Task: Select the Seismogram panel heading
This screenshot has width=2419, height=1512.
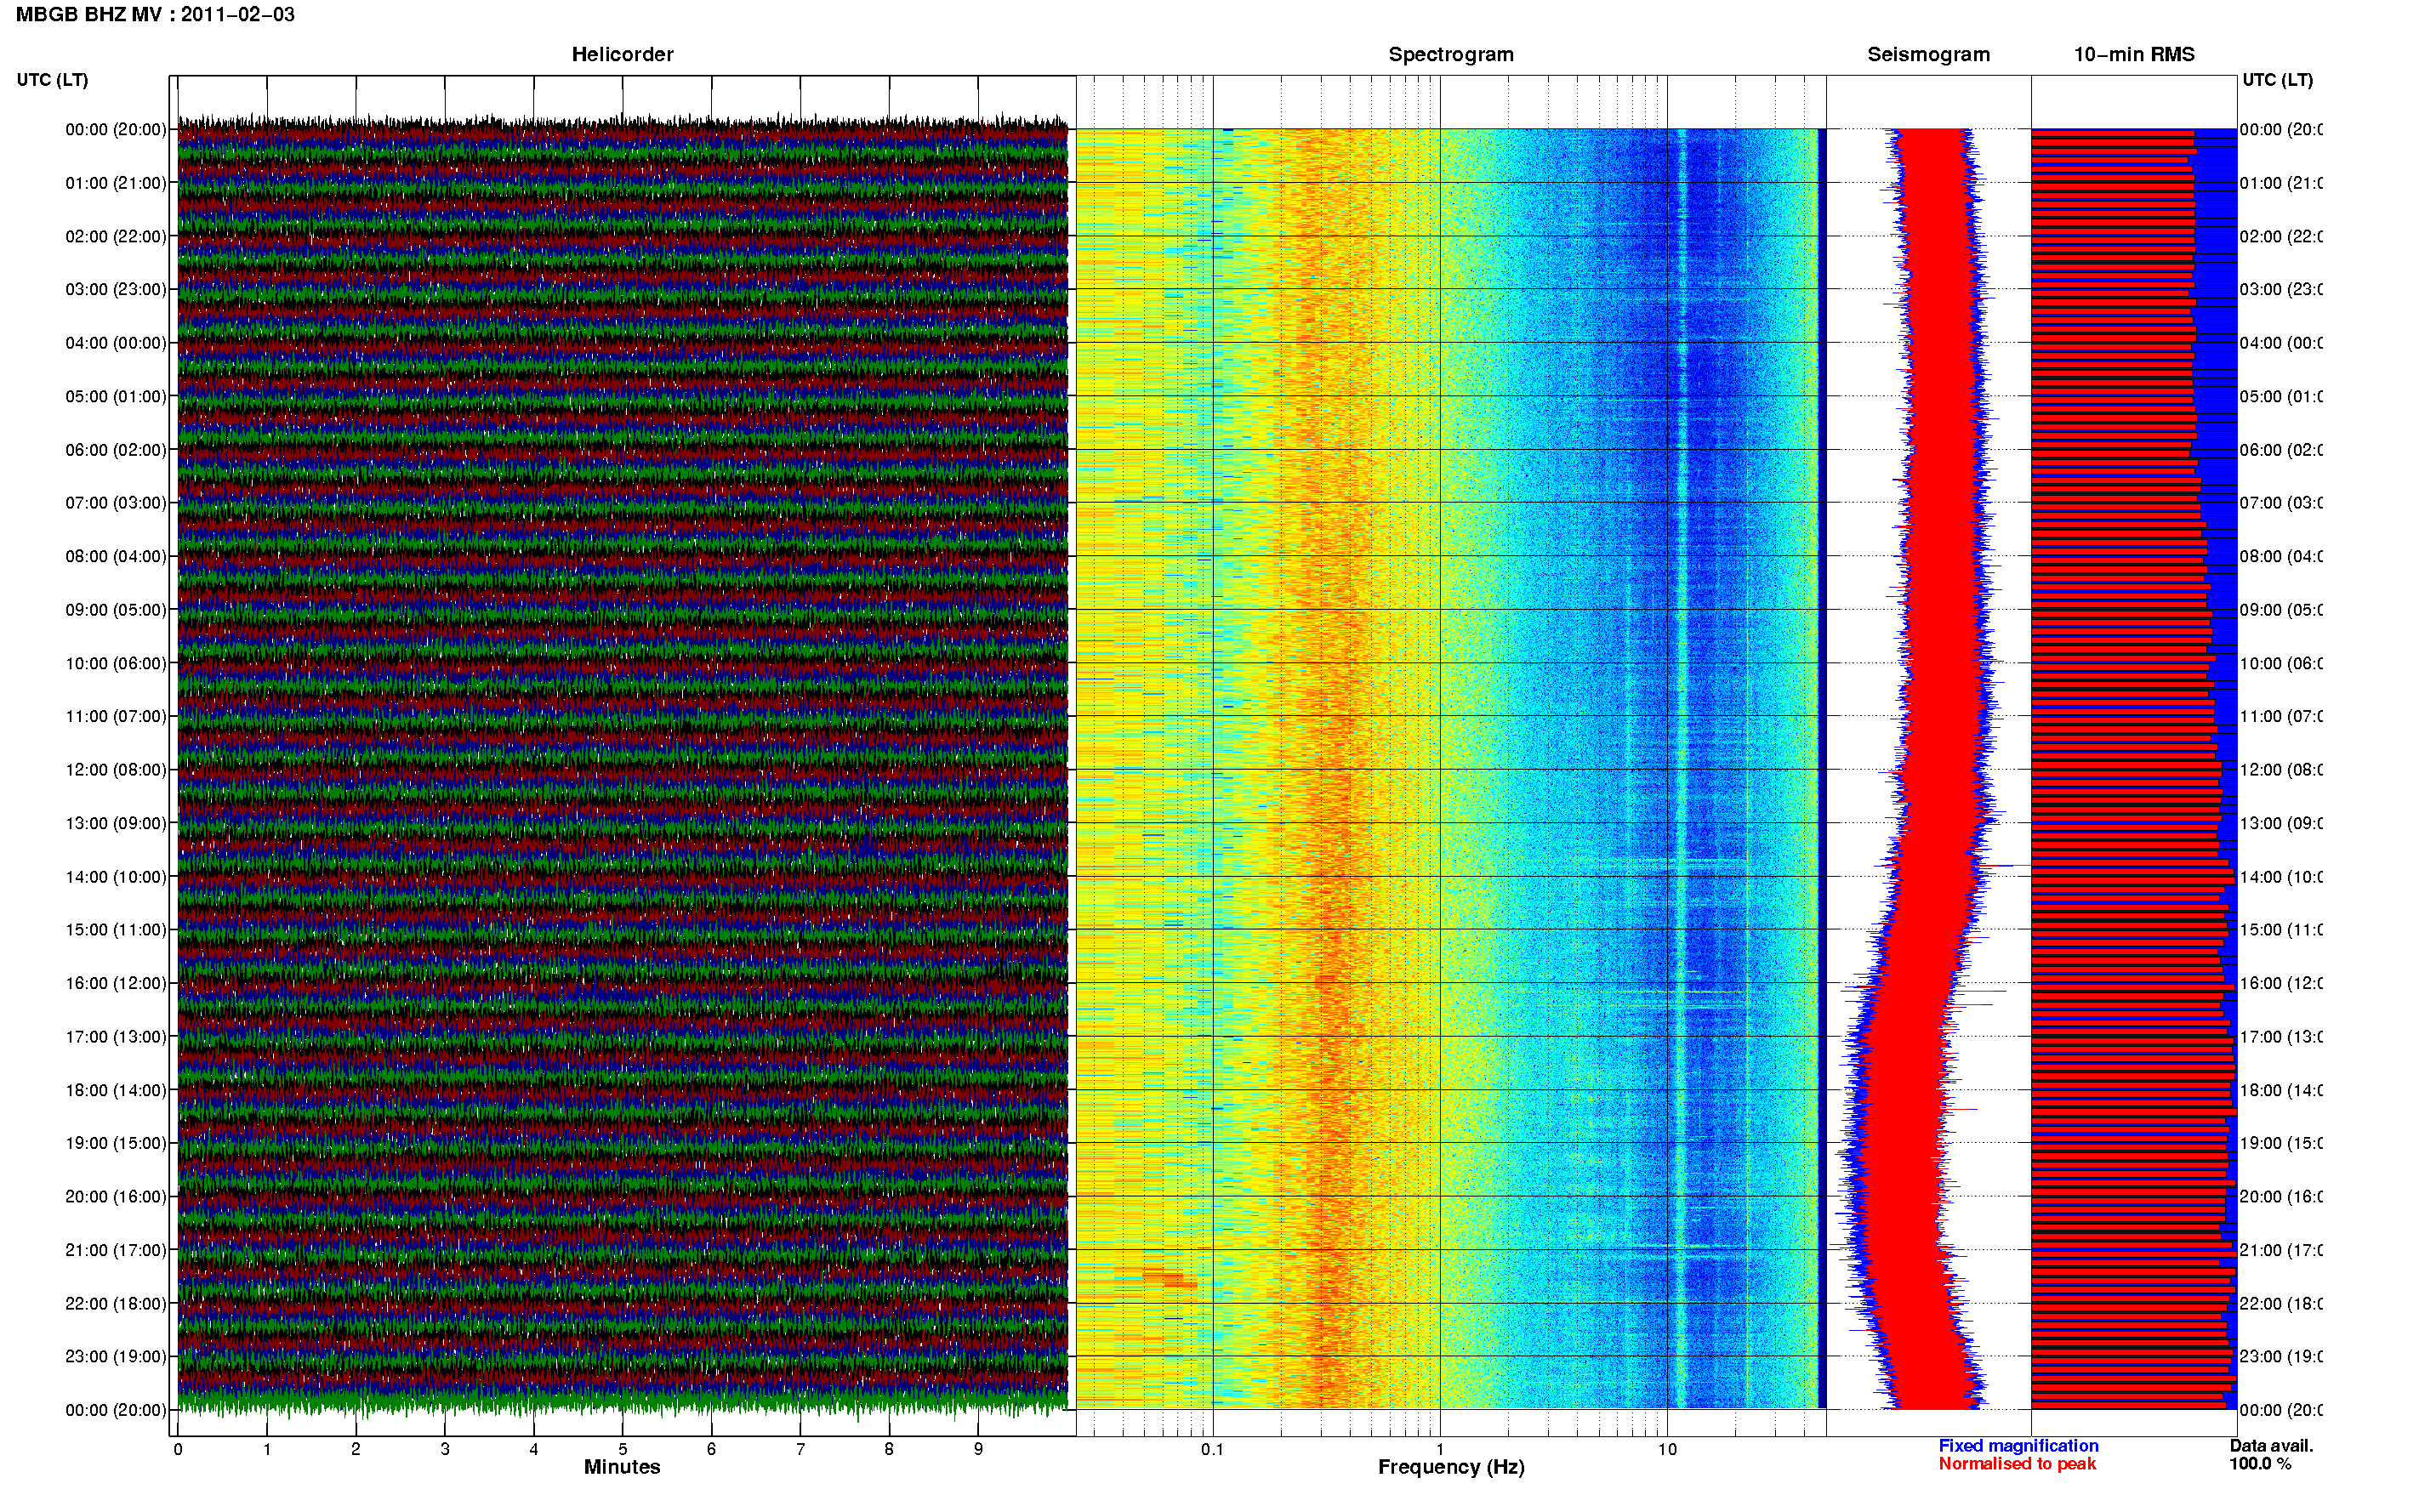Action: (x=1928, y=55)
